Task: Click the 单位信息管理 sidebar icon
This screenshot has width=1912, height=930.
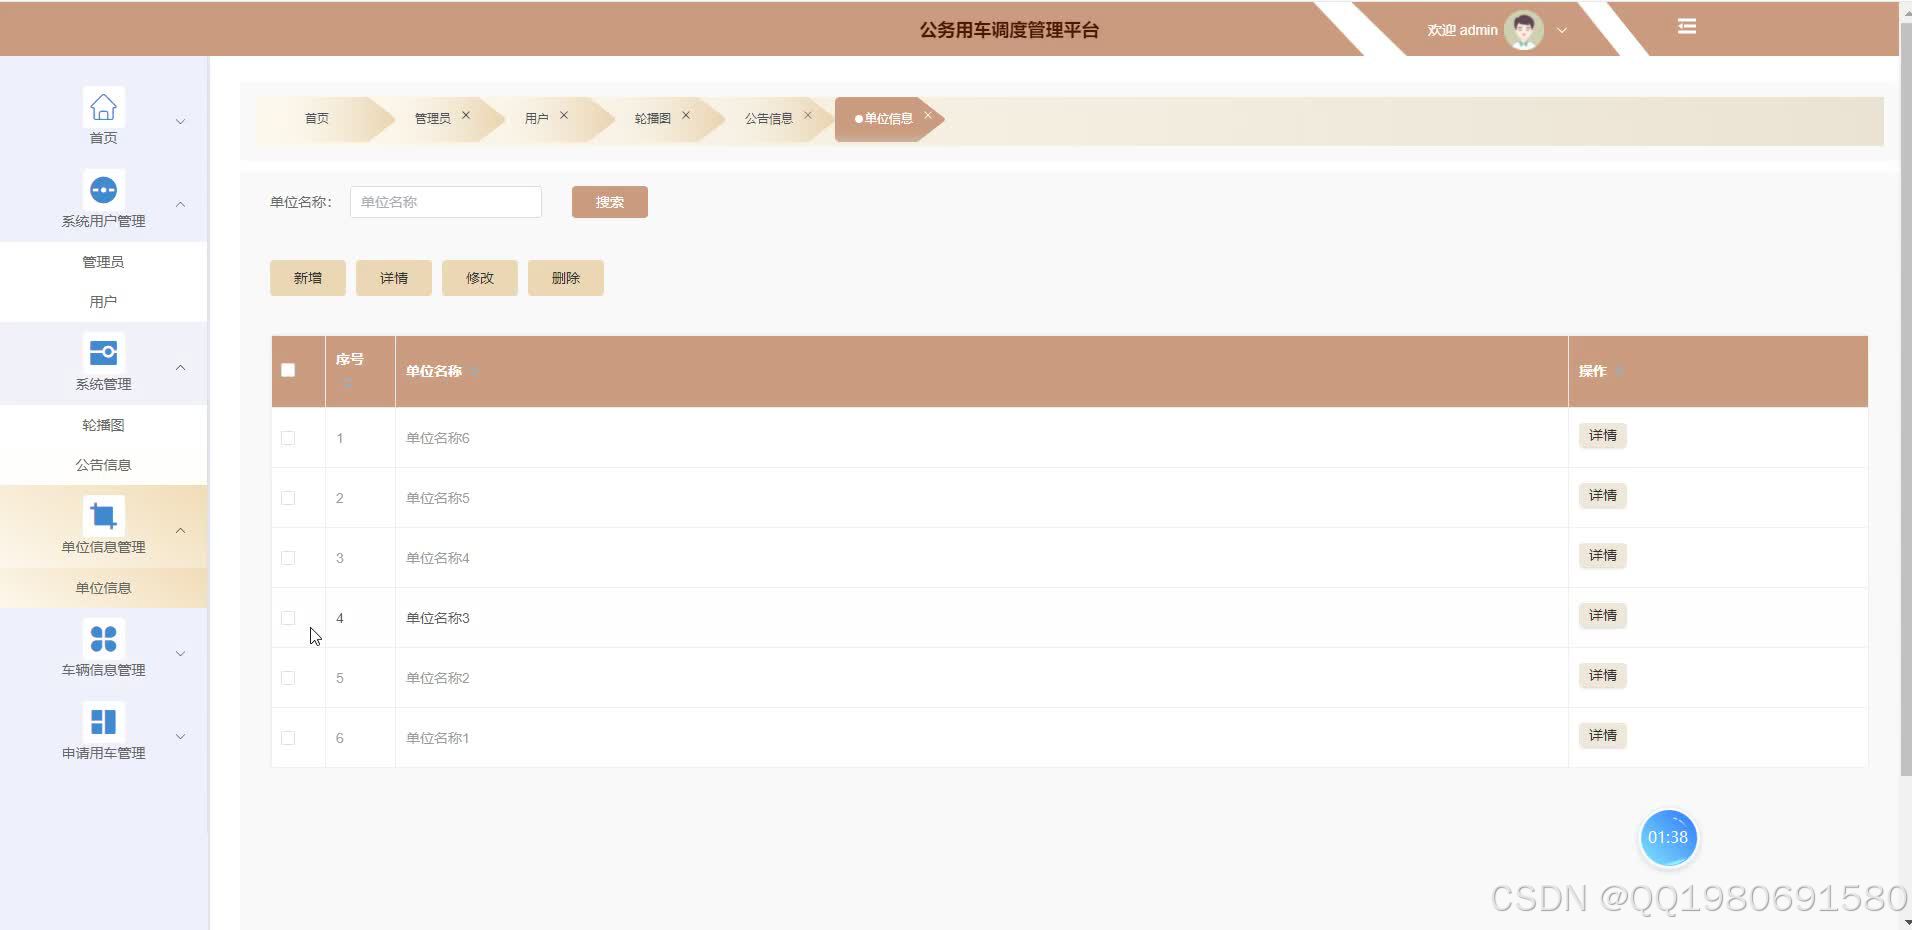Action: click(x=103, y=514)
